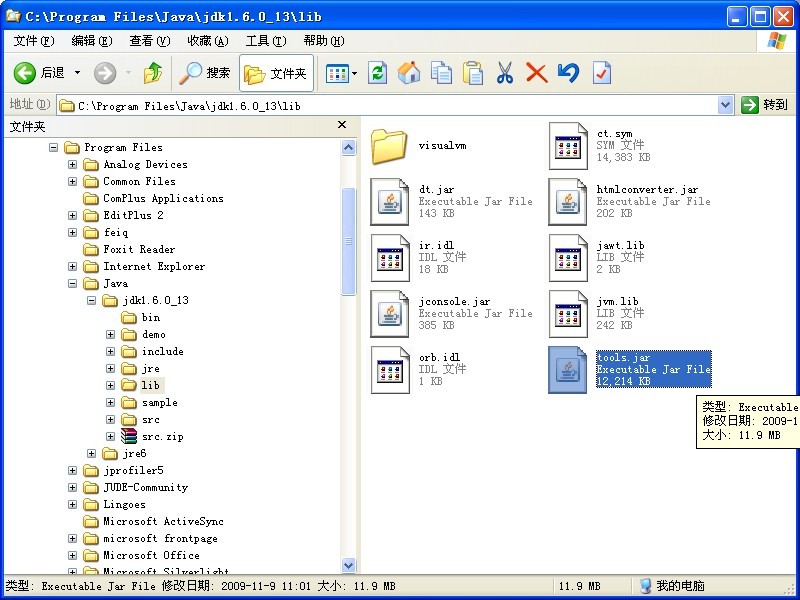Image resolution: width=800 pixels, height=600 pixels.
Task: Select the jawt.lib file icon
Action: (x=568, y=258)
